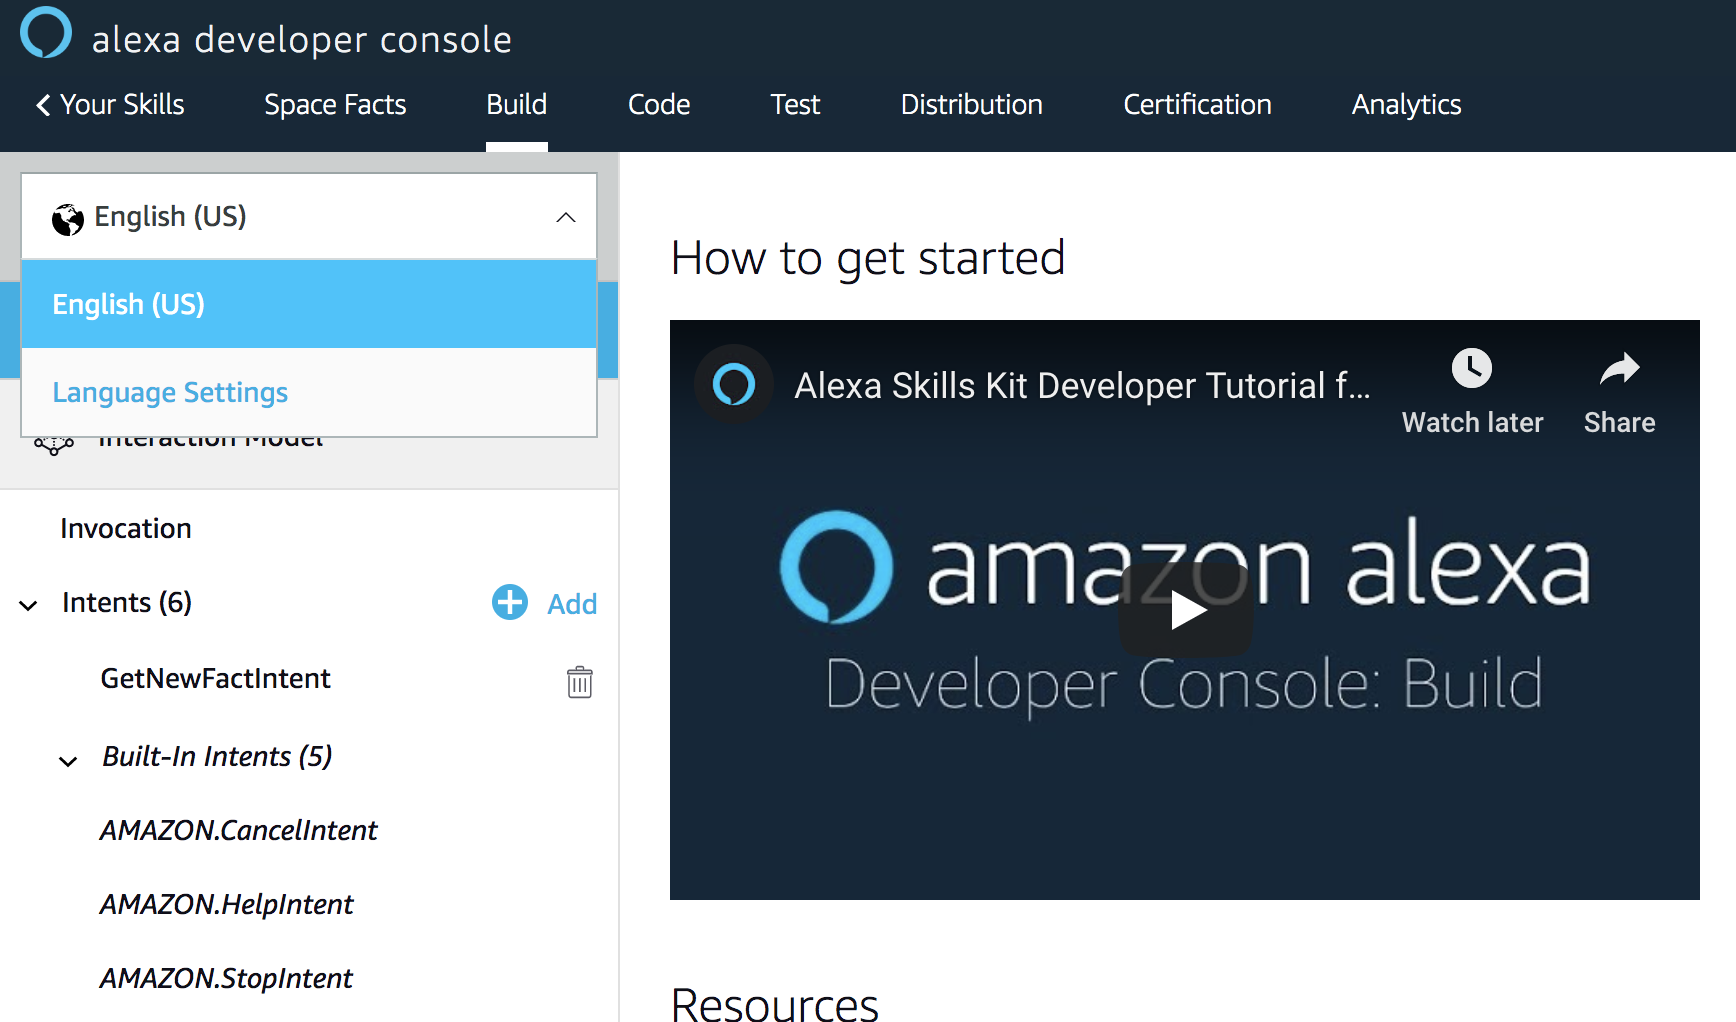Delete GetNewFactIntent using the trash icon

point(580,682)
